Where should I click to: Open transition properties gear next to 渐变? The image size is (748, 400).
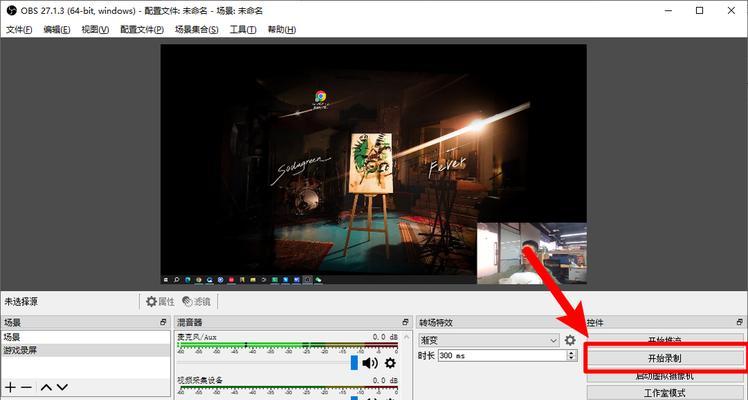570,340
